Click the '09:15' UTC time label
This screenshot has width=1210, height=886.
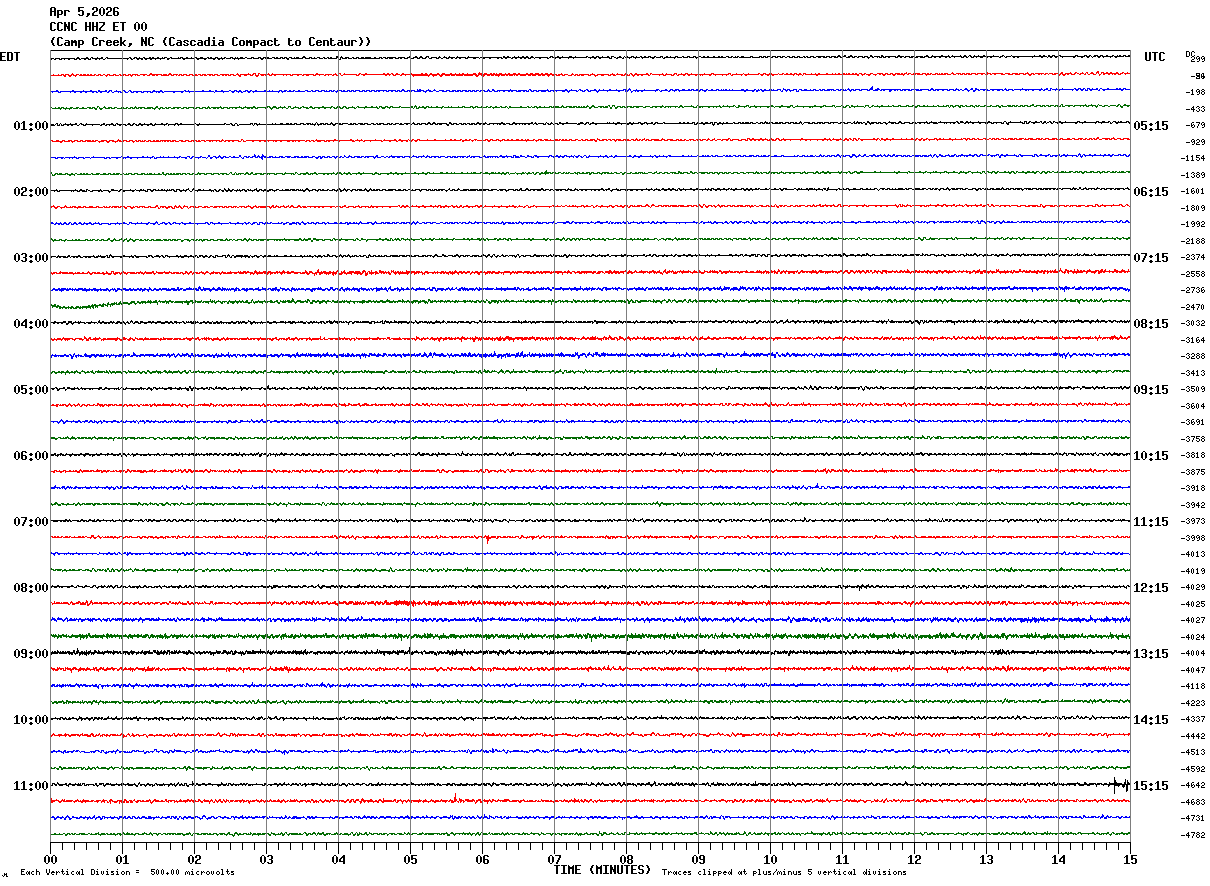[1151, 390]
